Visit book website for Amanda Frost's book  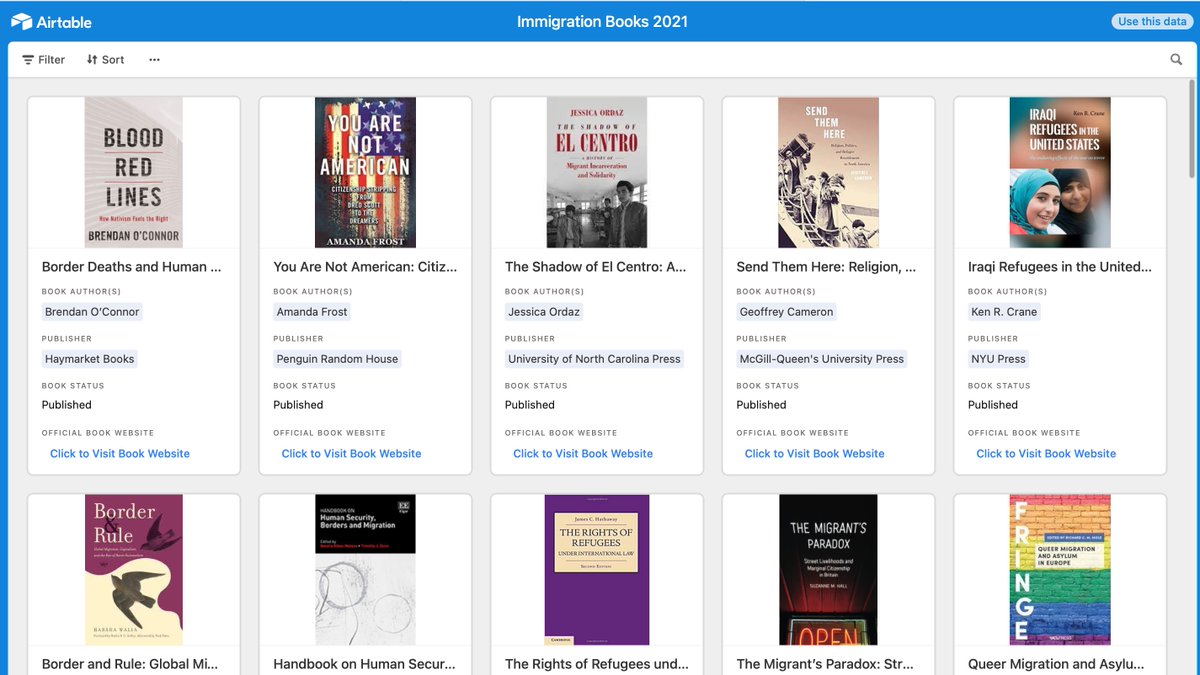point(351,454)
